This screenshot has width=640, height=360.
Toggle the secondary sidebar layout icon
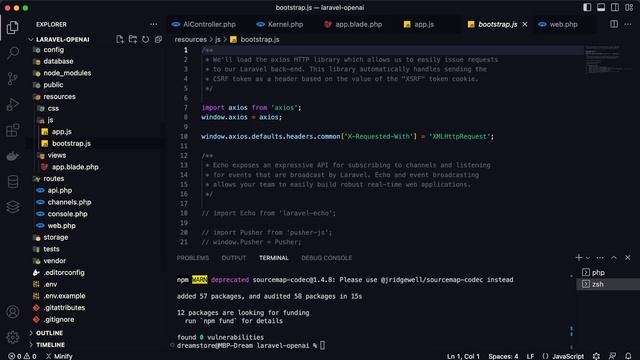615,7
